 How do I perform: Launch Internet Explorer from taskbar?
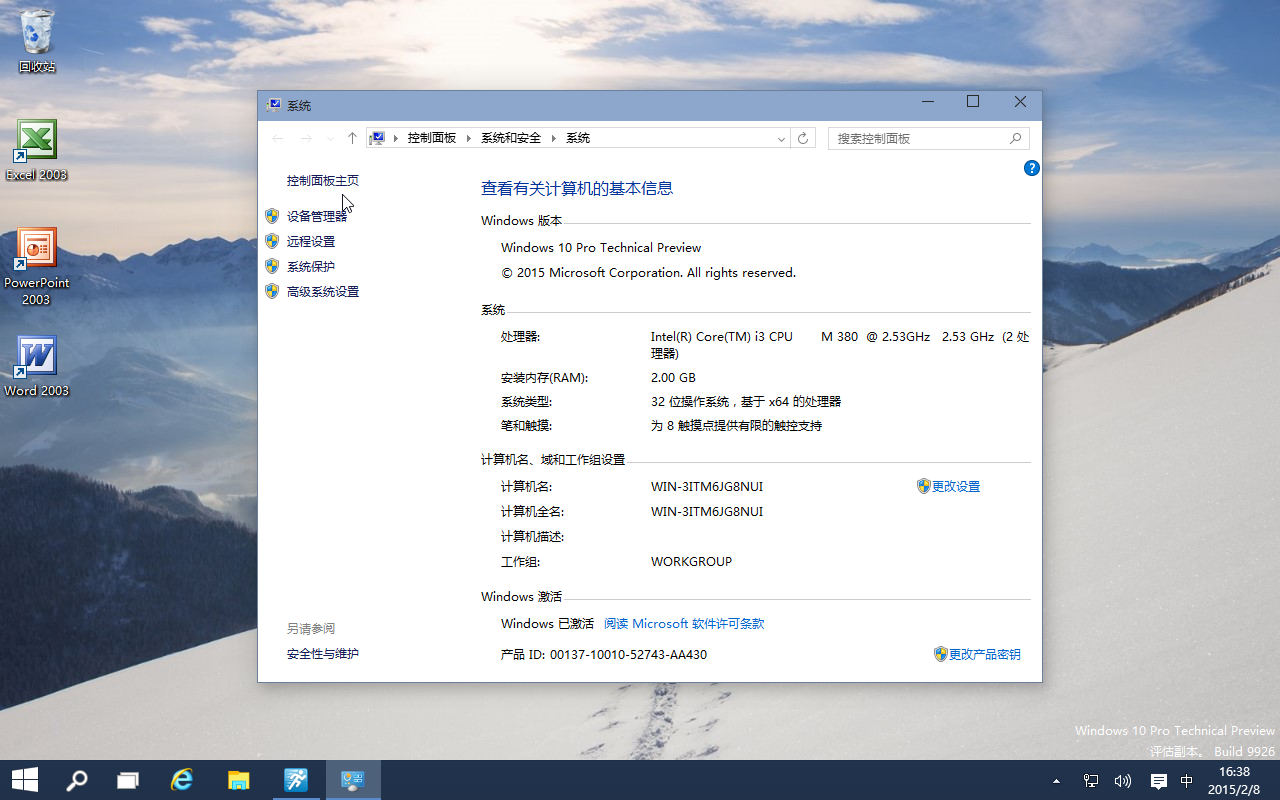[181, 780]
